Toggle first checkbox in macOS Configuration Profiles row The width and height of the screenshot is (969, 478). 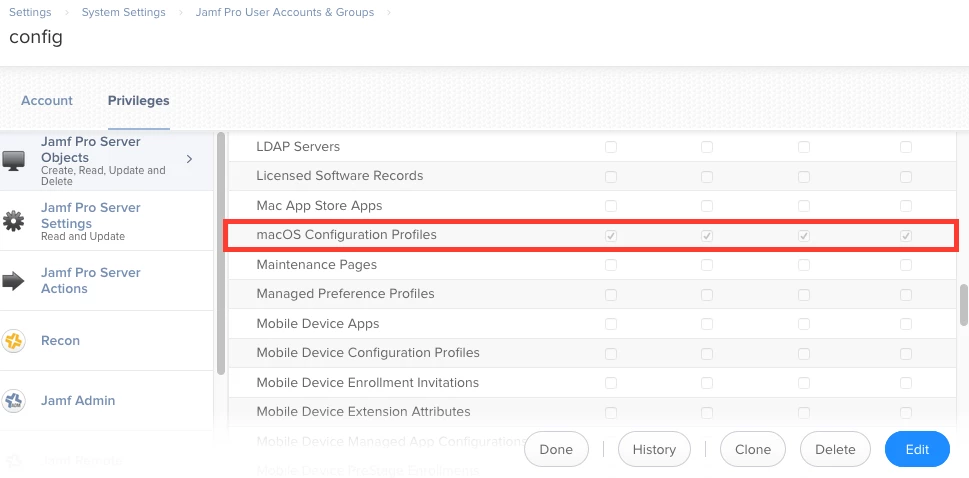coord(611,236)
